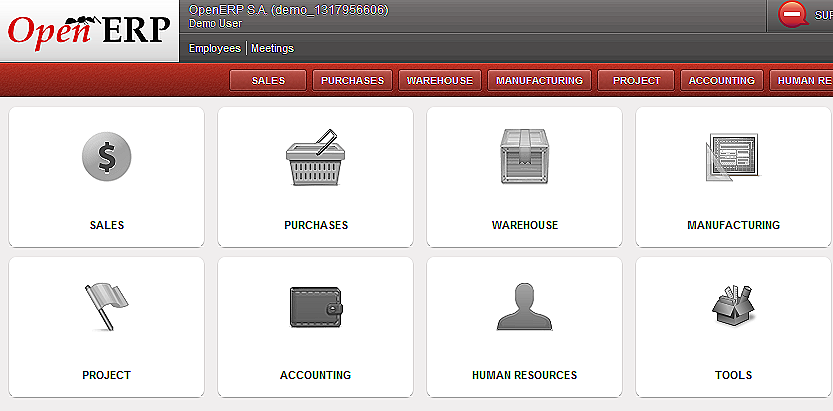The width and height of the screenshot is (833, 411).
Task: Click the SALES label under the coin
Action: point(107,225)
